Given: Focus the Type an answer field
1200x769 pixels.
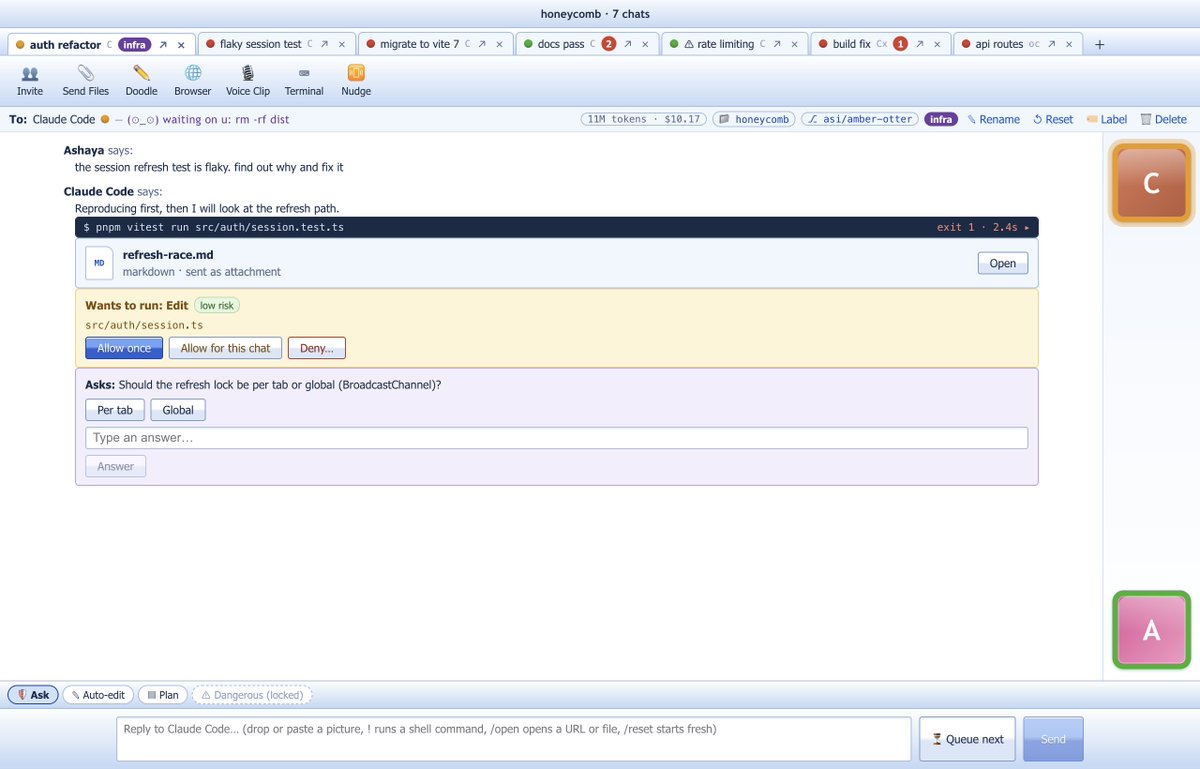Looking at the screenshot, I should (556, 438).
